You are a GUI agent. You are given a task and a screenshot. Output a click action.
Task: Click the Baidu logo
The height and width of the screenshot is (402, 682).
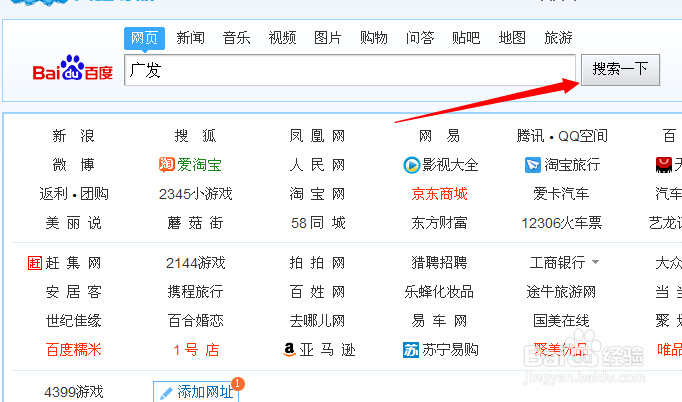pos(73,69)
